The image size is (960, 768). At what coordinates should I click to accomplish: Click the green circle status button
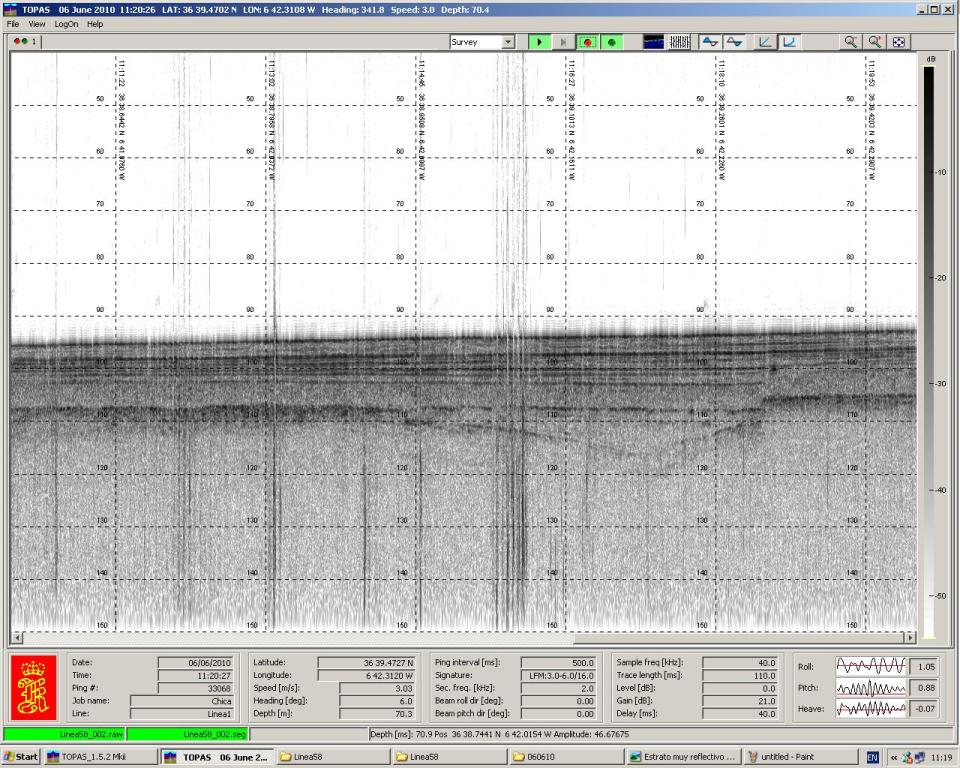[x=611, y=42]
